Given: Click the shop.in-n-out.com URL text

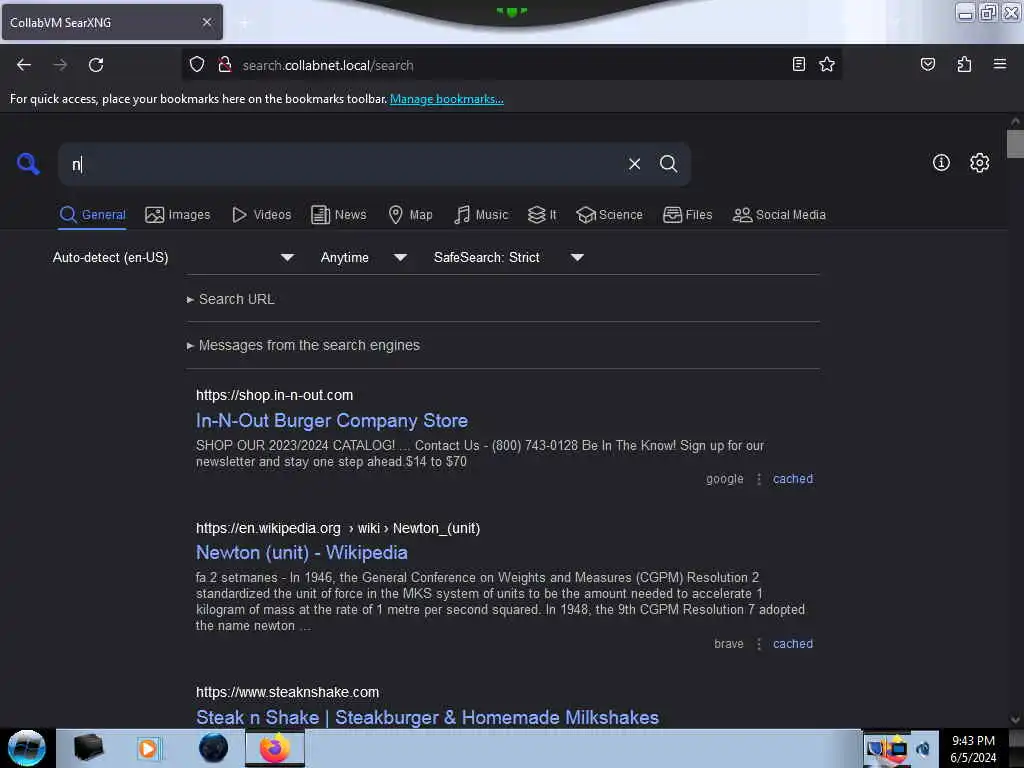Looking at the screenshot, I should (x=274, y=395).
